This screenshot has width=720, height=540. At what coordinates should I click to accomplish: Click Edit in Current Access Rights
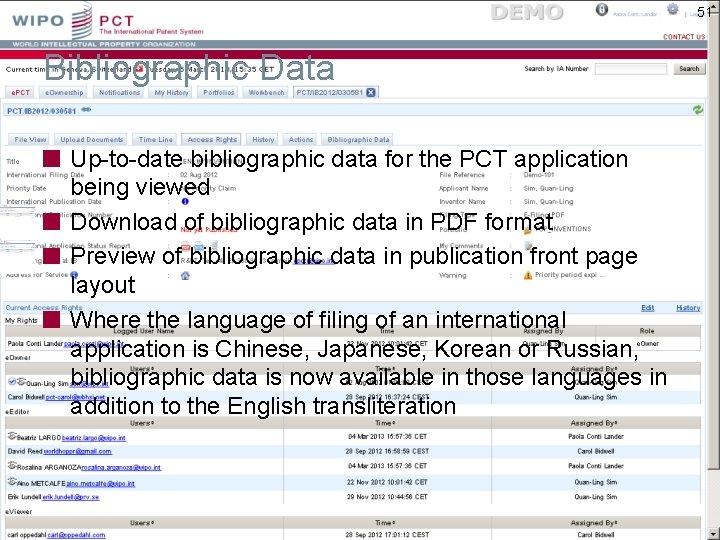click(x=647, y=308)
